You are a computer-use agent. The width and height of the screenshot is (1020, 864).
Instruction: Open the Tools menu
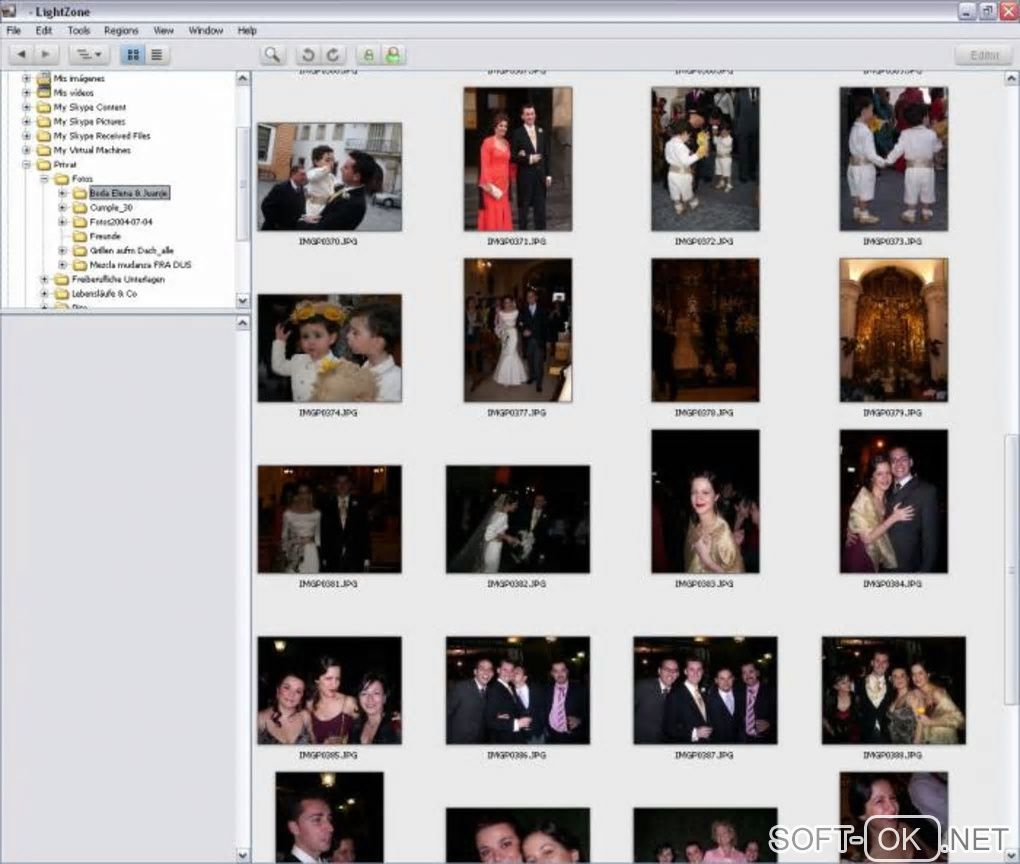[x=78, y=31]
